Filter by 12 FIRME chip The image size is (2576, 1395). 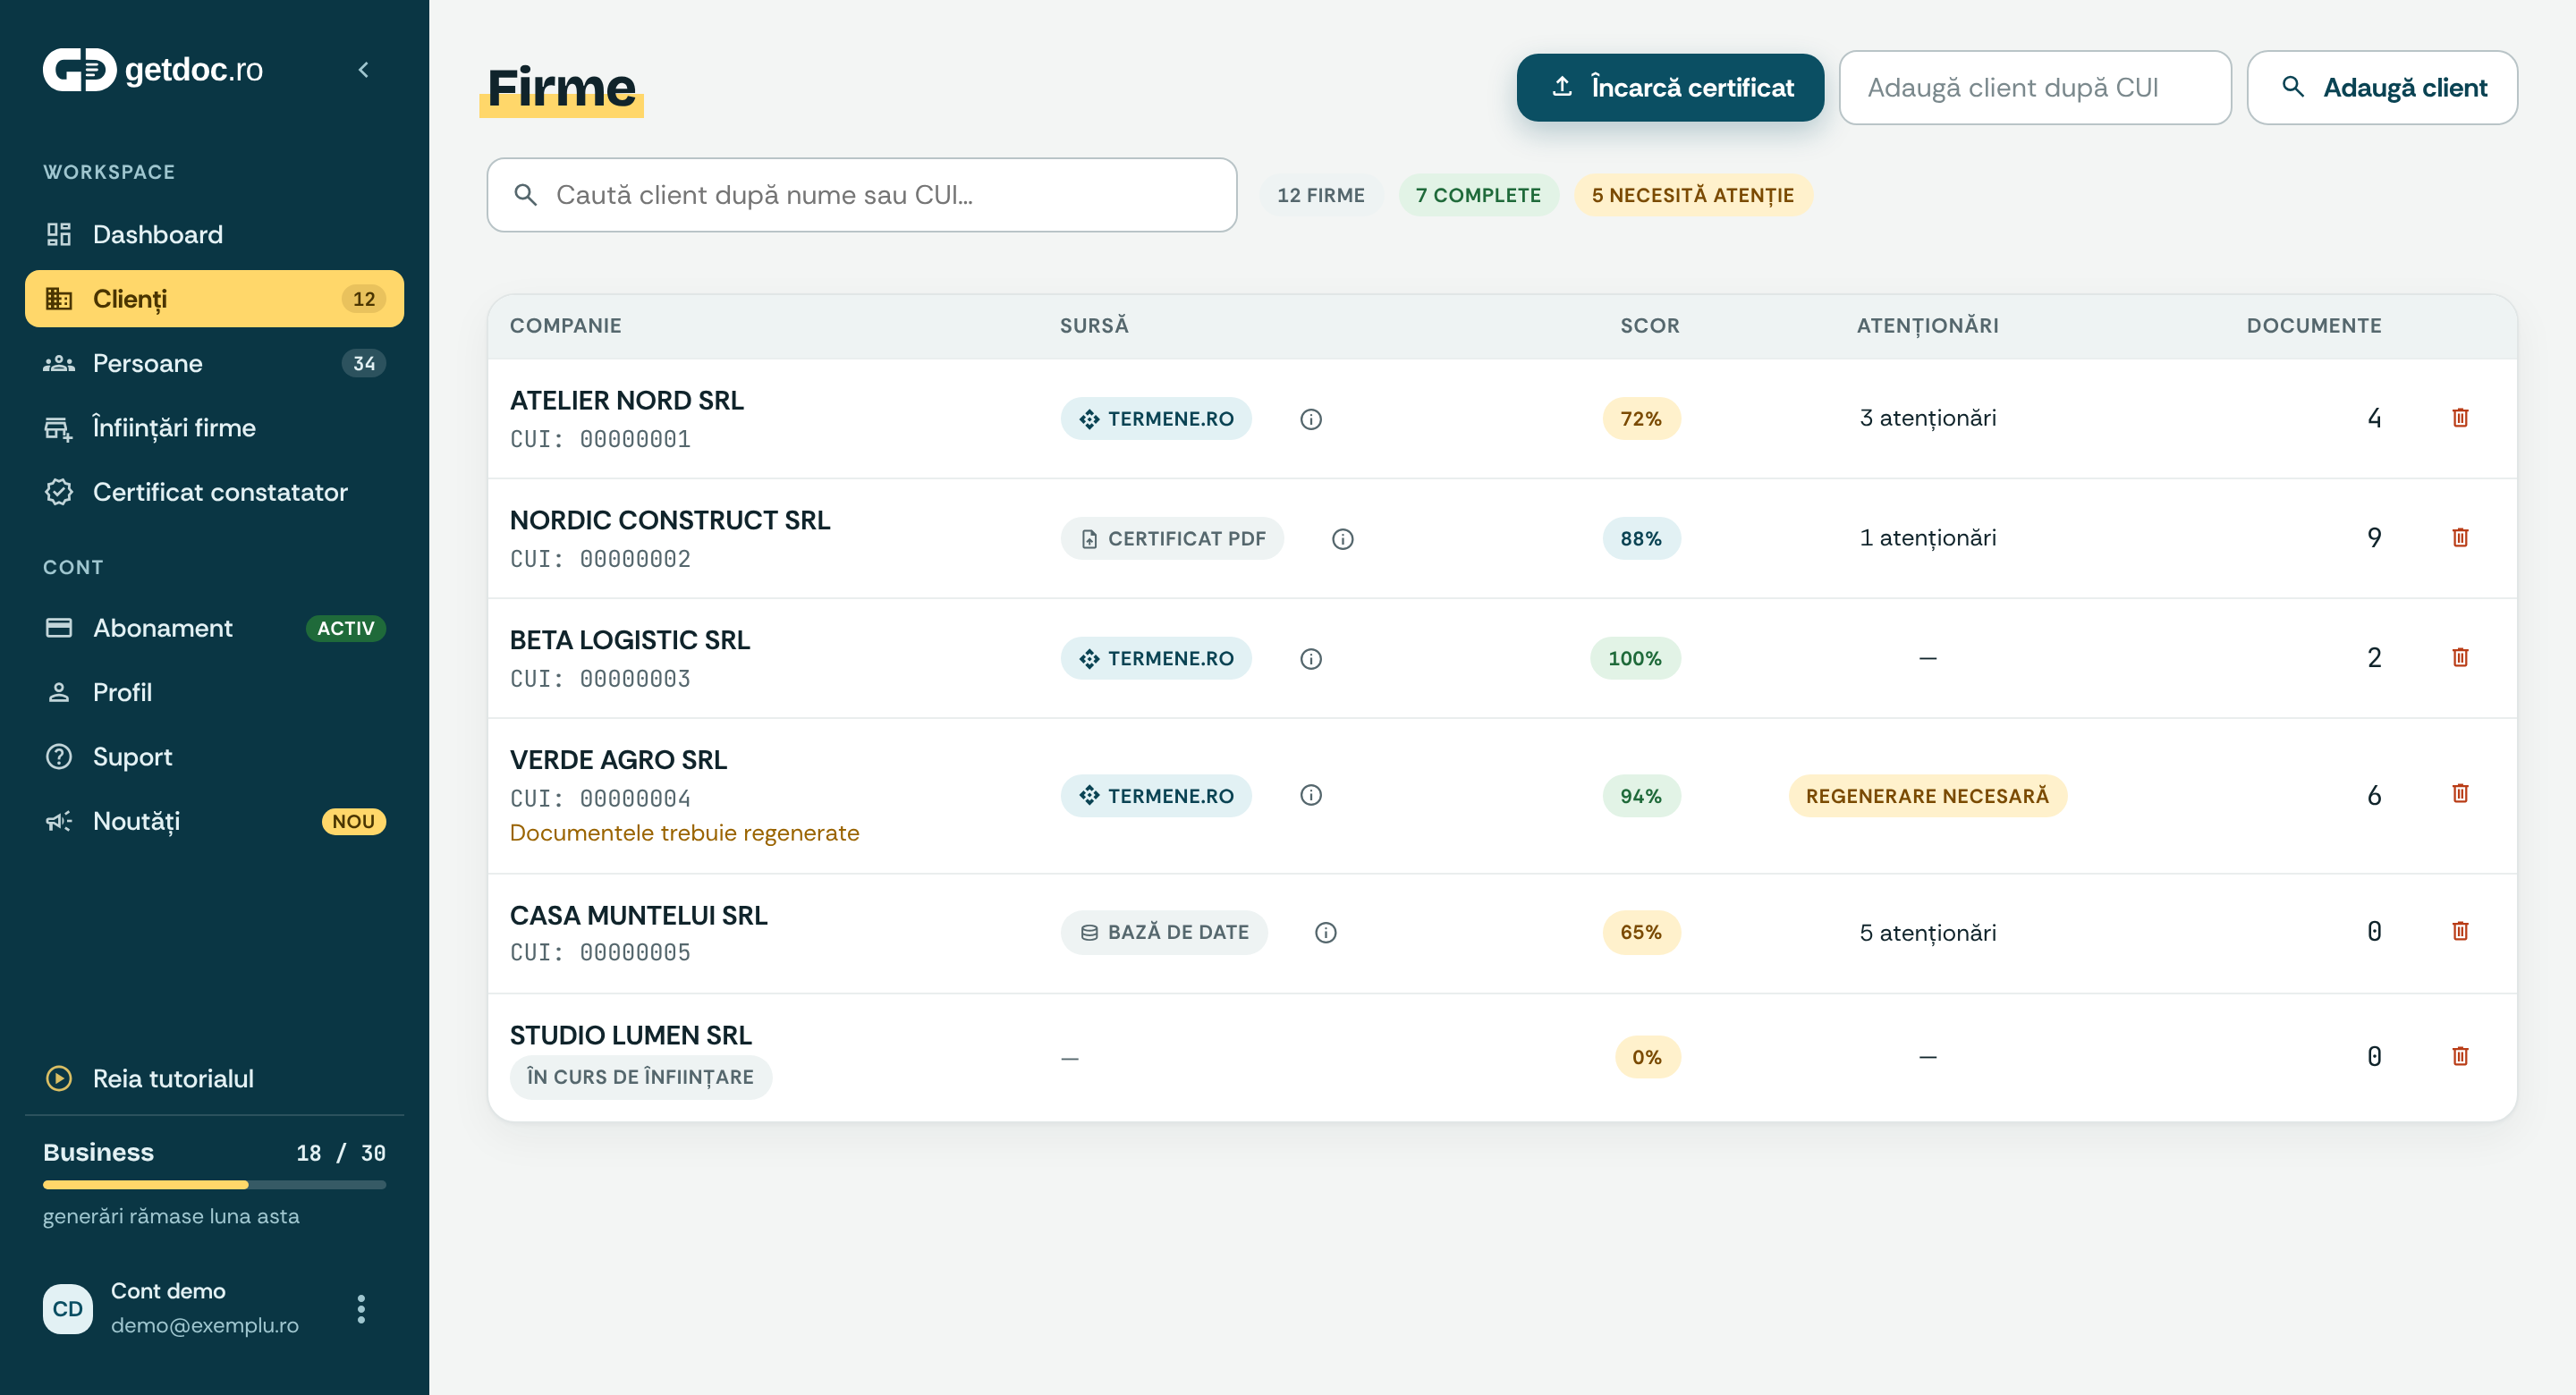point(1320,195)
